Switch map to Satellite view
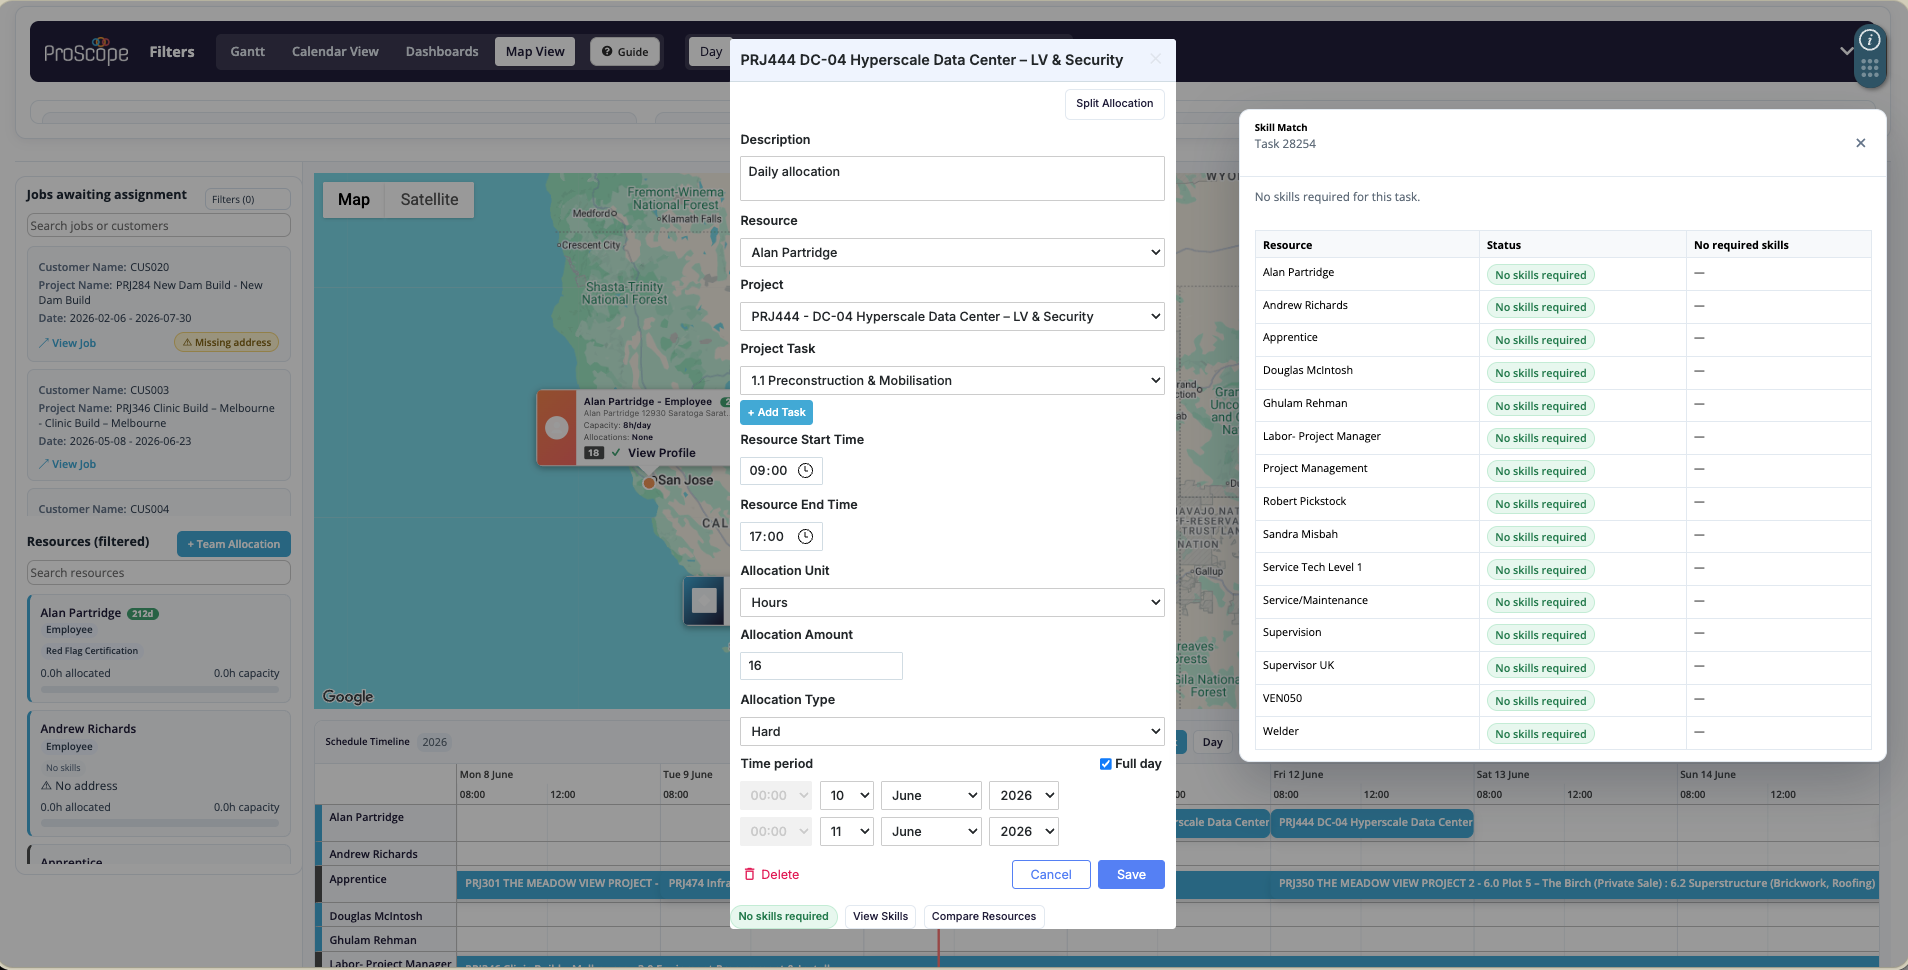1908x970 pixels. pos(429,200)
